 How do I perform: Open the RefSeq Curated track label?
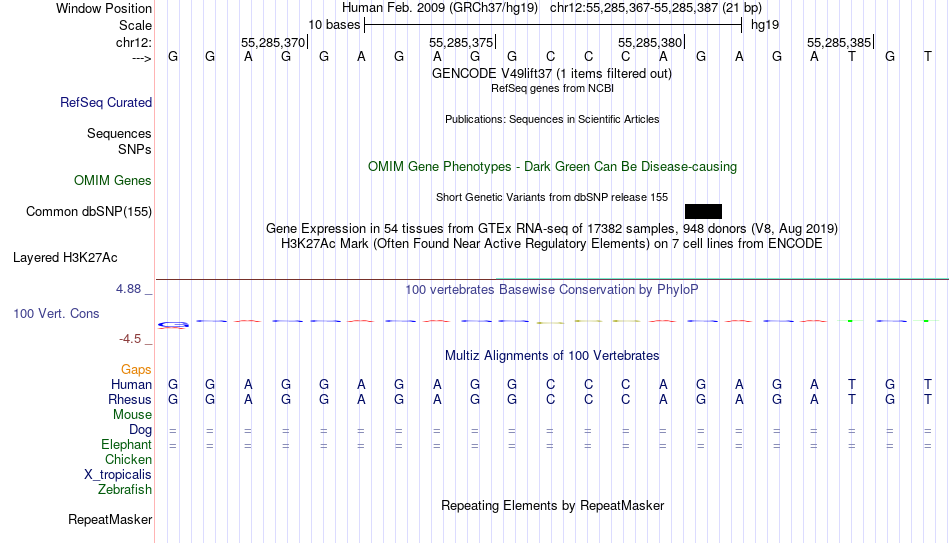[106, 102]
